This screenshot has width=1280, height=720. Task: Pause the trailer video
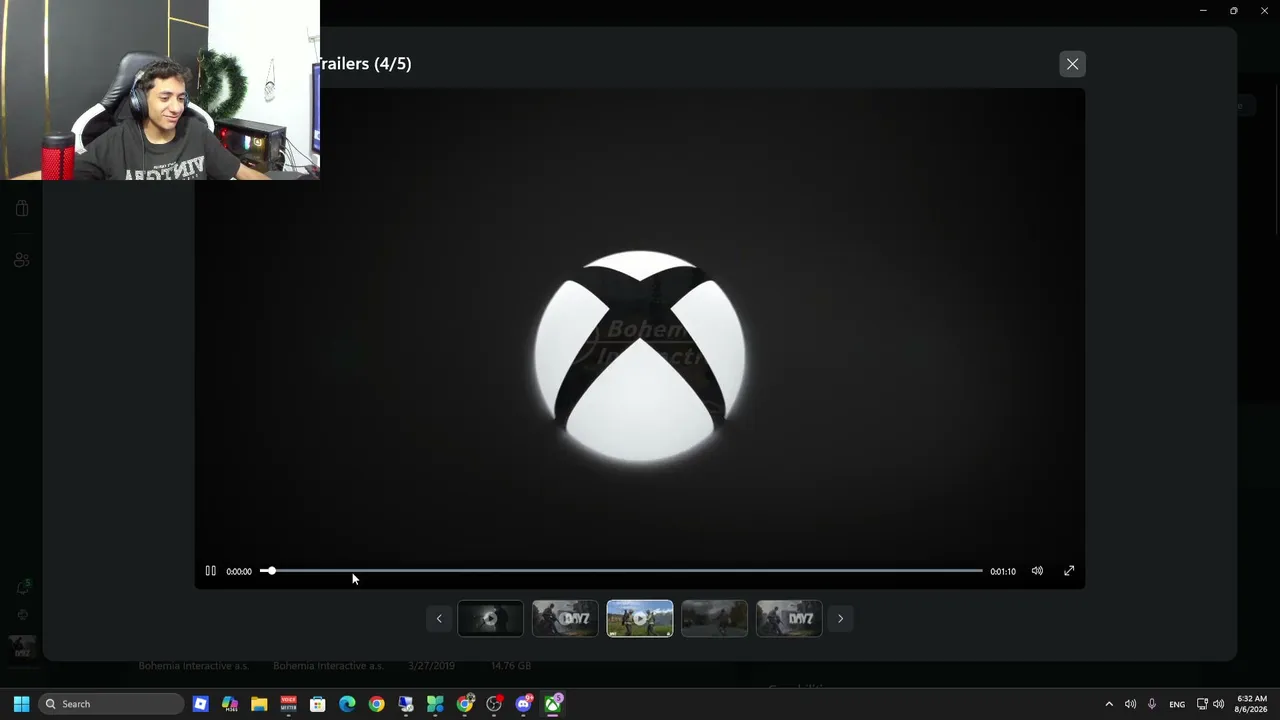click(x=210, y=571)
